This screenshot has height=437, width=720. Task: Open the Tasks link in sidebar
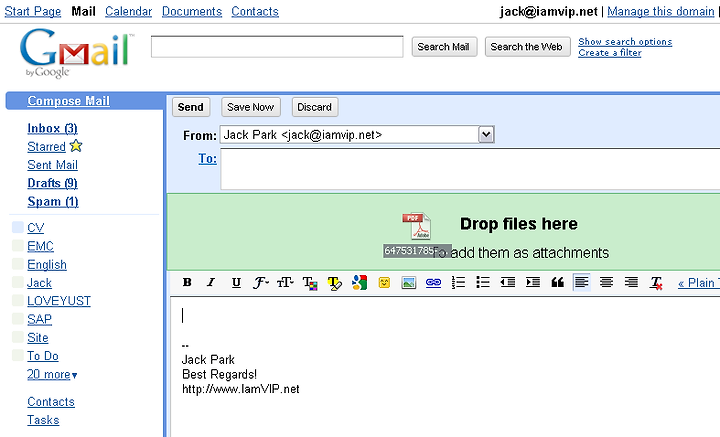pyautogui.click(x=43, y=420)
